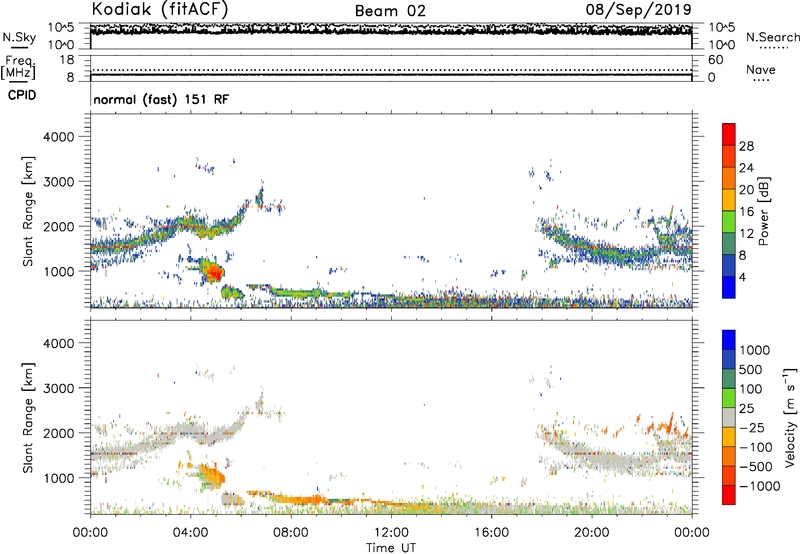This screenshot has width=800, height=554.
Task: Click the '1000' tick on Velocity colorbar
Action: pyautogui.click(x=755, y=350)
